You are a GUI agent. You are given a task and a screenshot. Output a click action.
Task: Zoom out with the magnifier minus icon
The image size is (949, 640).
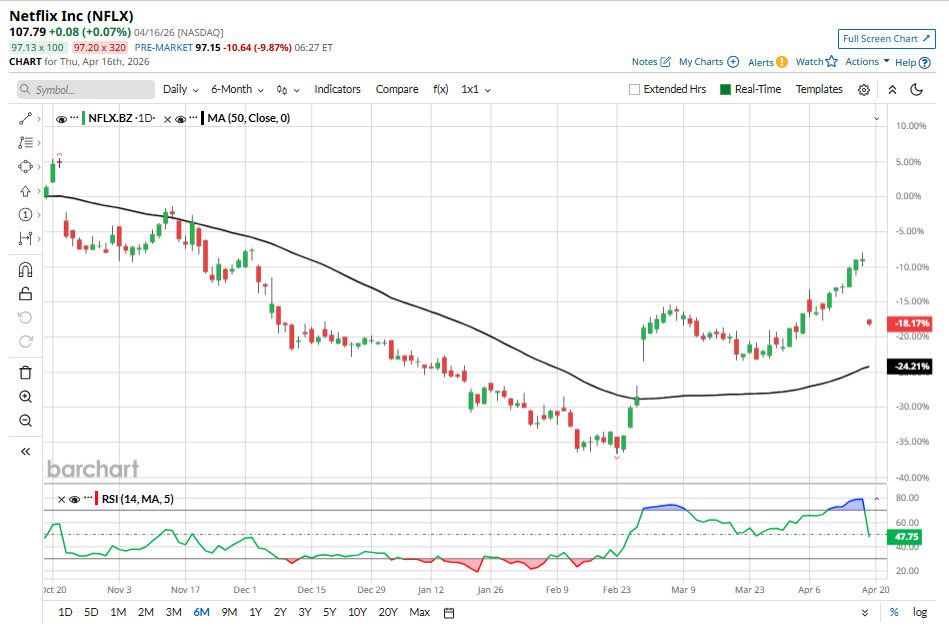[x=25, y=420]
